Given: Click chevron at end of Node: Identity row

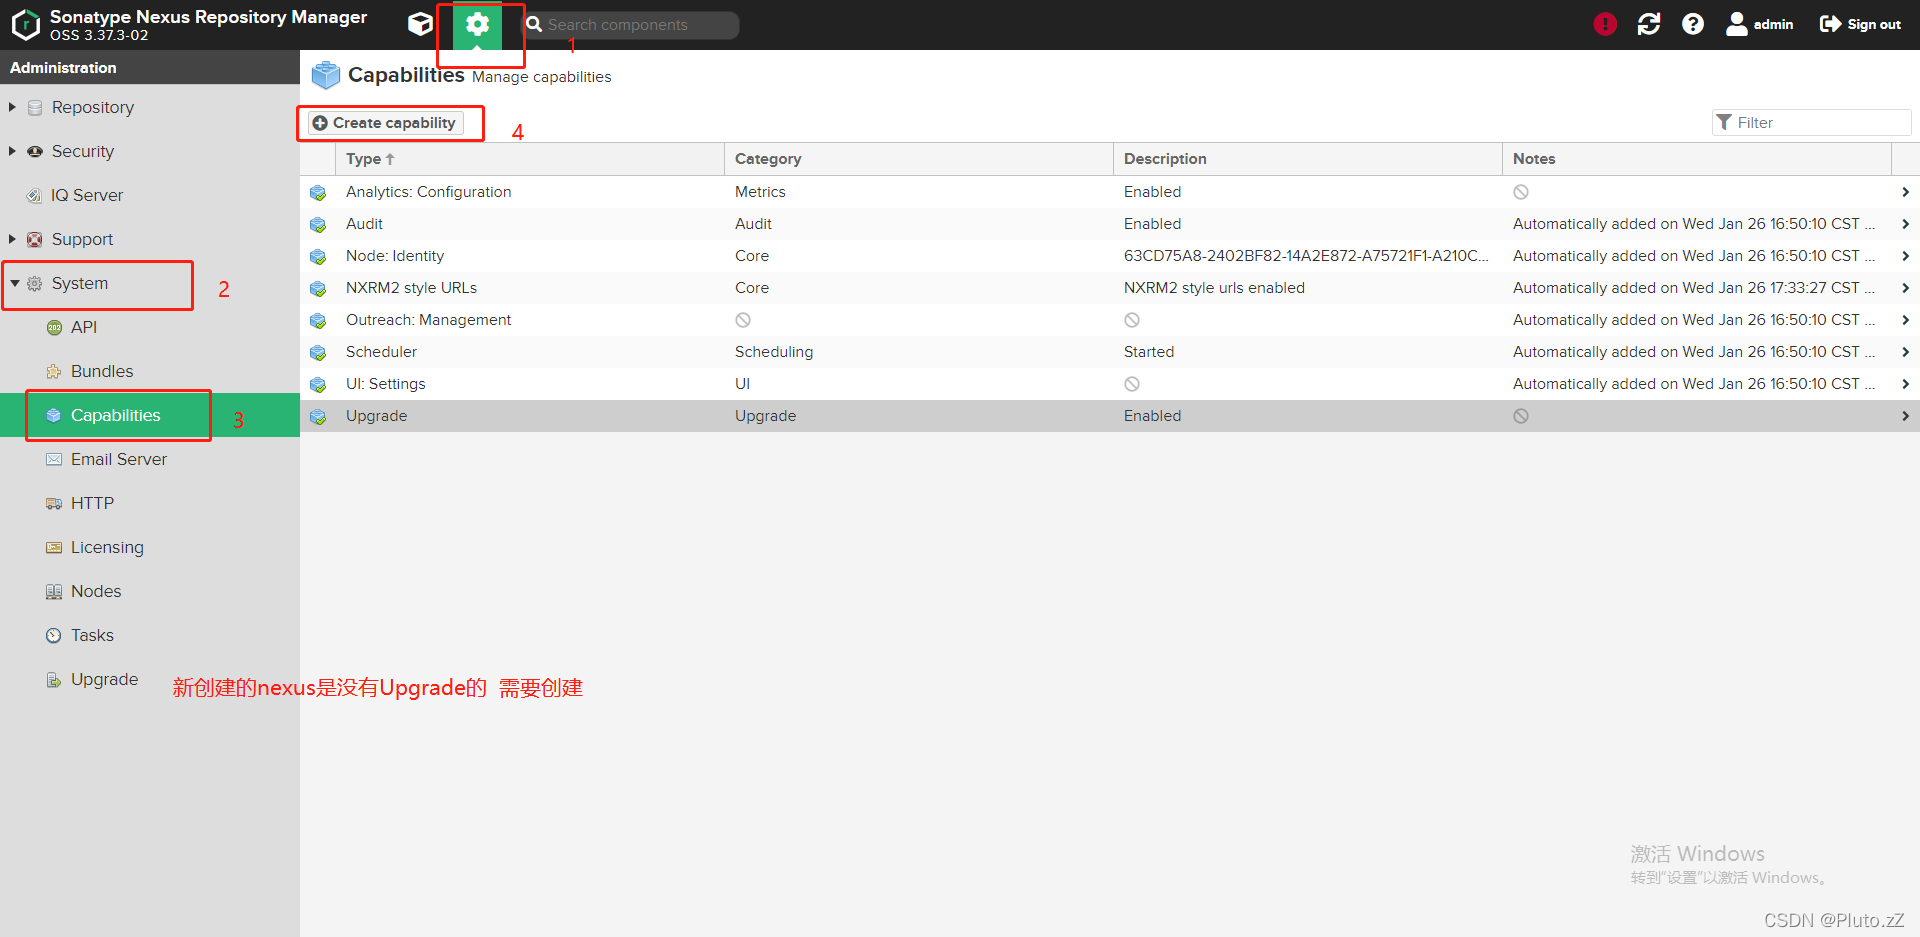Looking at the screenshot, I should [x=1905, y=256].
